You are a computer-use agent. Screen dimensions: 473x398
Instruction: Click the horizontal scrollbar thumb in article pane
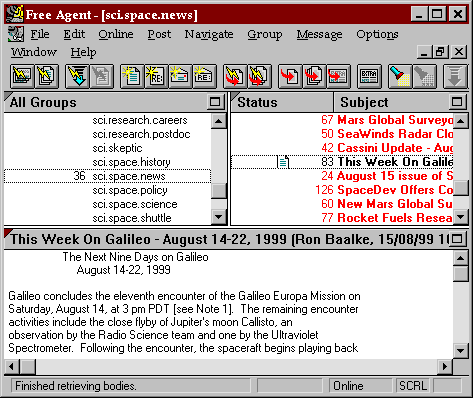pyautogui.click(x=28, y=367)
